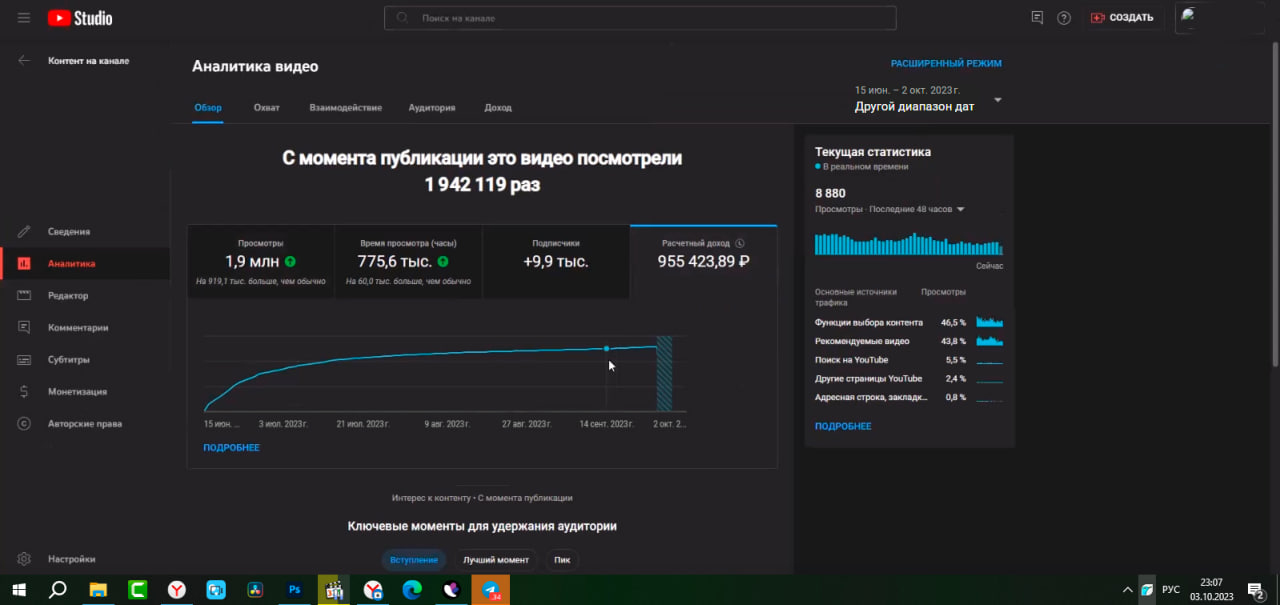Open the hamburger menu in YouTube Studio
Image resolution: width=1280 pixels, height=605 pixels.
[24, 18]
